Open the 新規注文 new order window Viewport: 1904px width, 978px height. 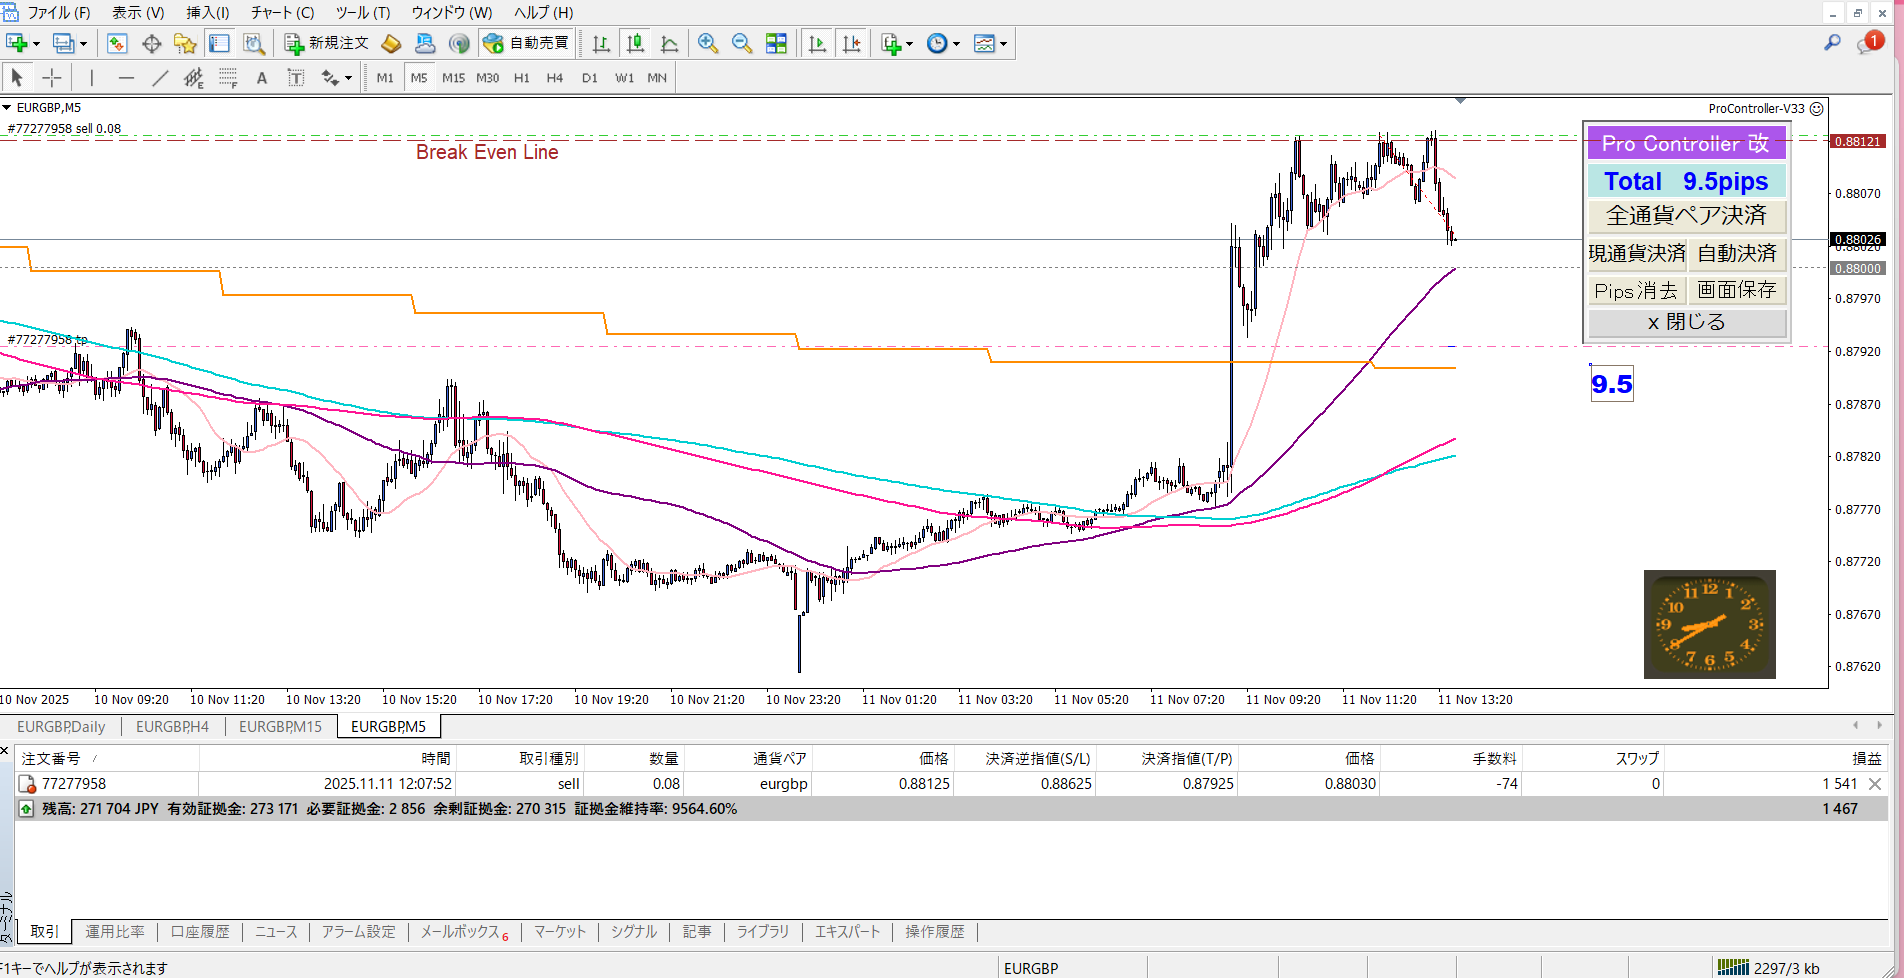click(x=327, y=43)
